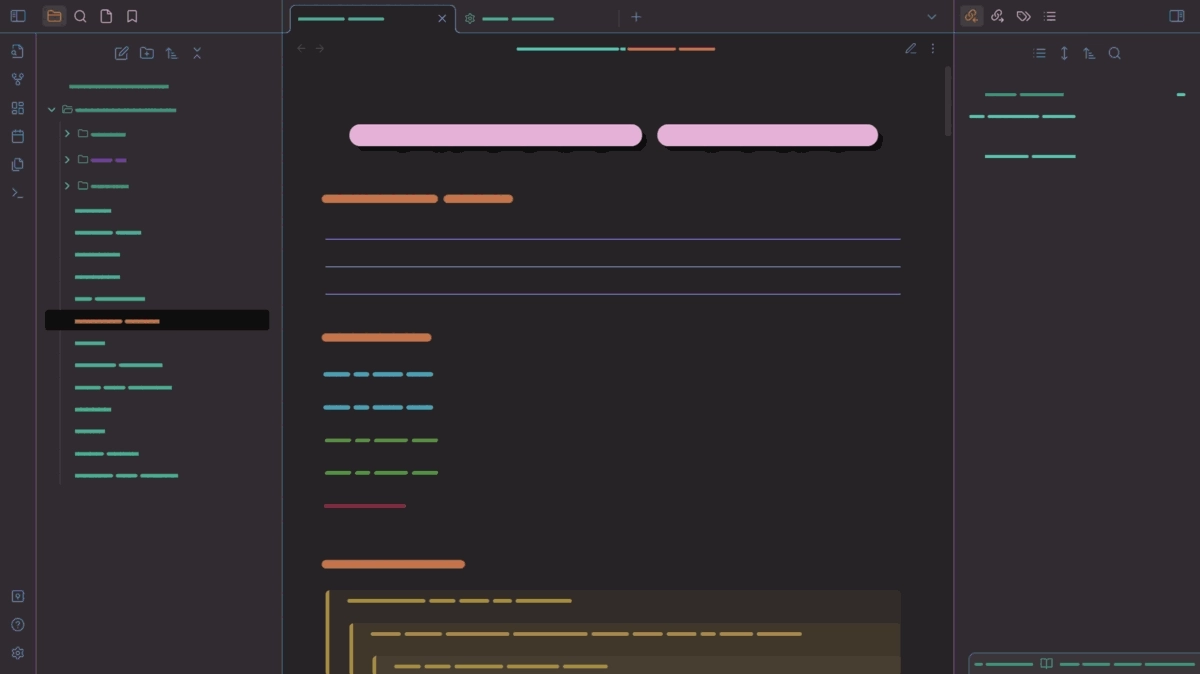Viewport: 1200px width, 674px height.
Task: Open a new tab with the plus button
Action: coord(636,17)
